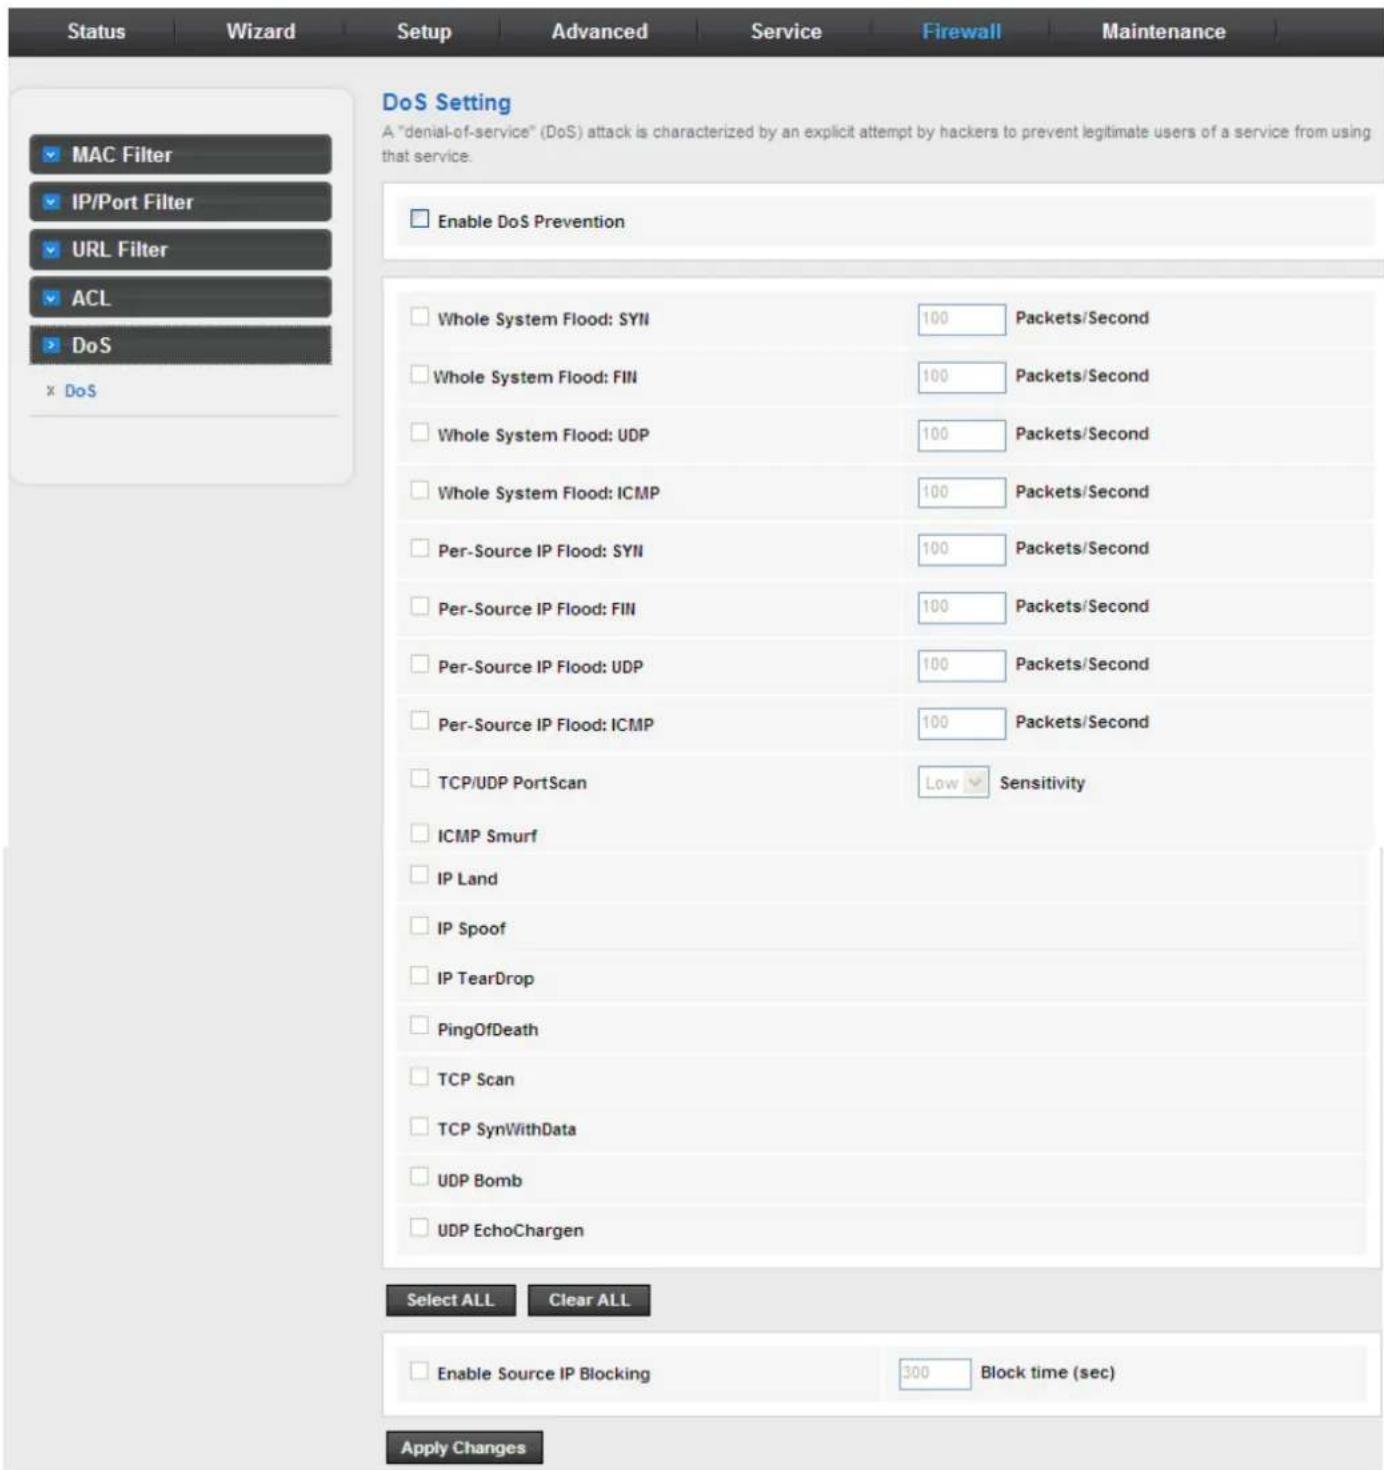Open the PortScan Sensitivity dropdown
The height and width of the screenshot is (1470, 1384).
953,782
